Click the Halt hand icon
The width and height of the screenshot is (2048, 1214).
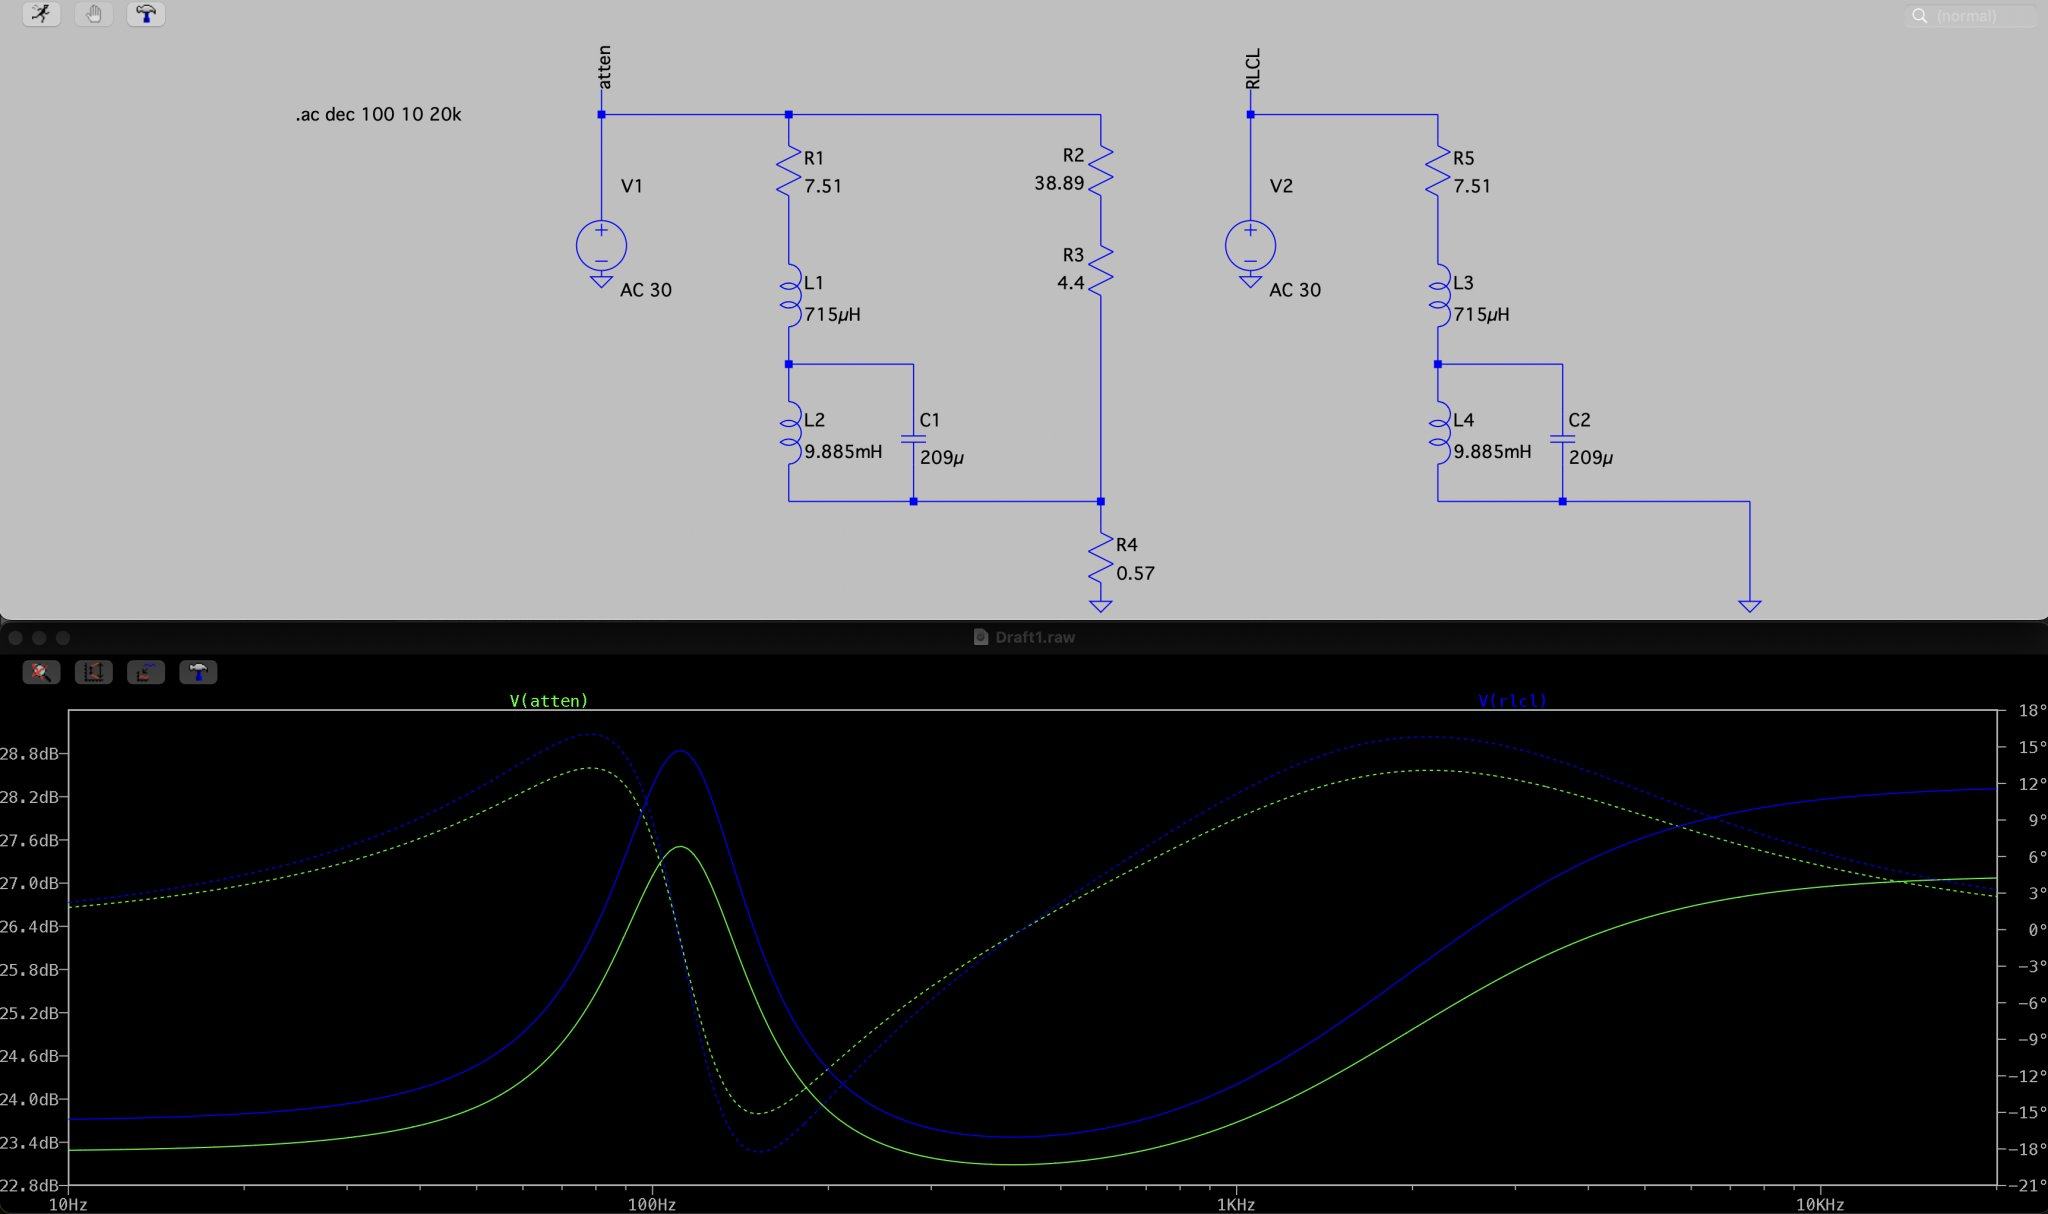[x=94, y=14]
